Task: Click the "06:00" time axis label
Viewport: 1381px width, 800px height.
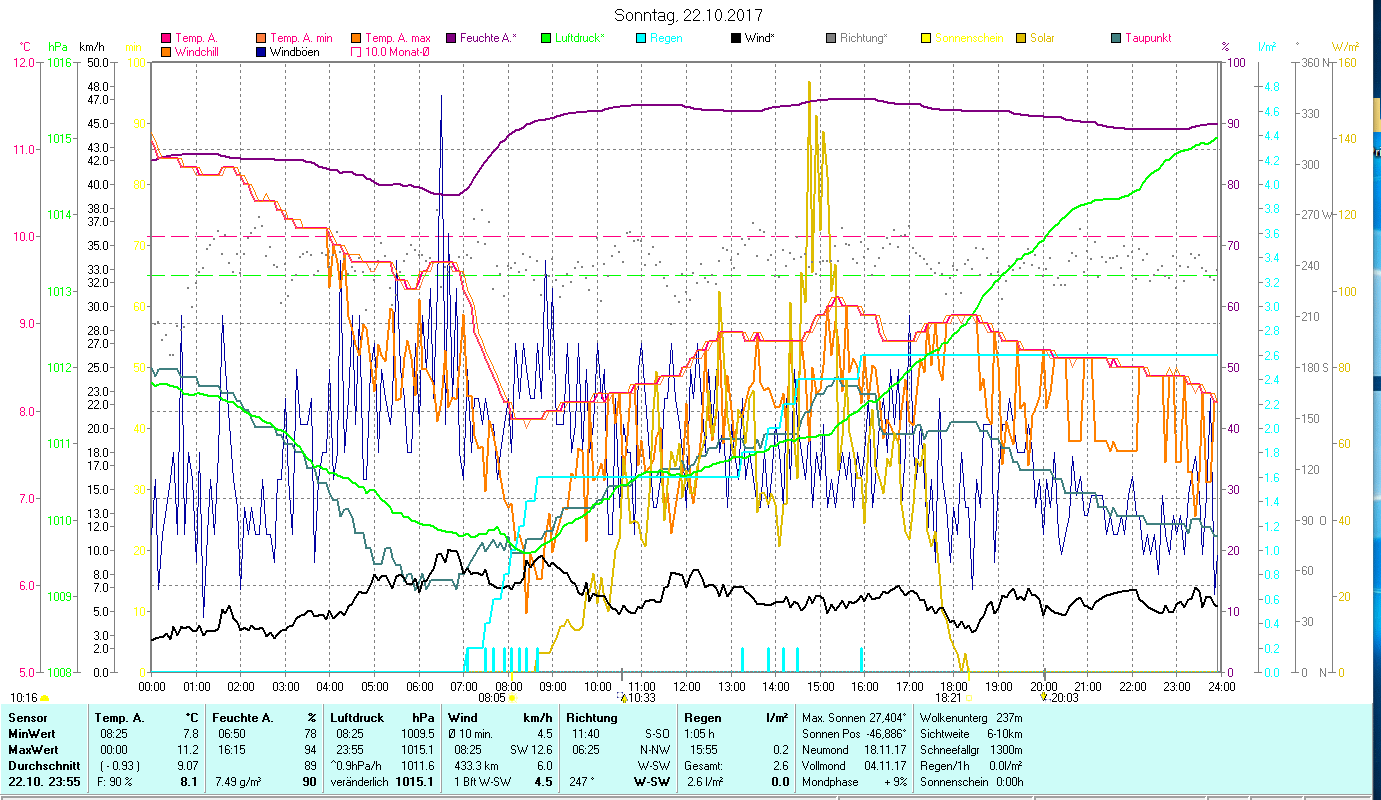Action: point(419,686)
